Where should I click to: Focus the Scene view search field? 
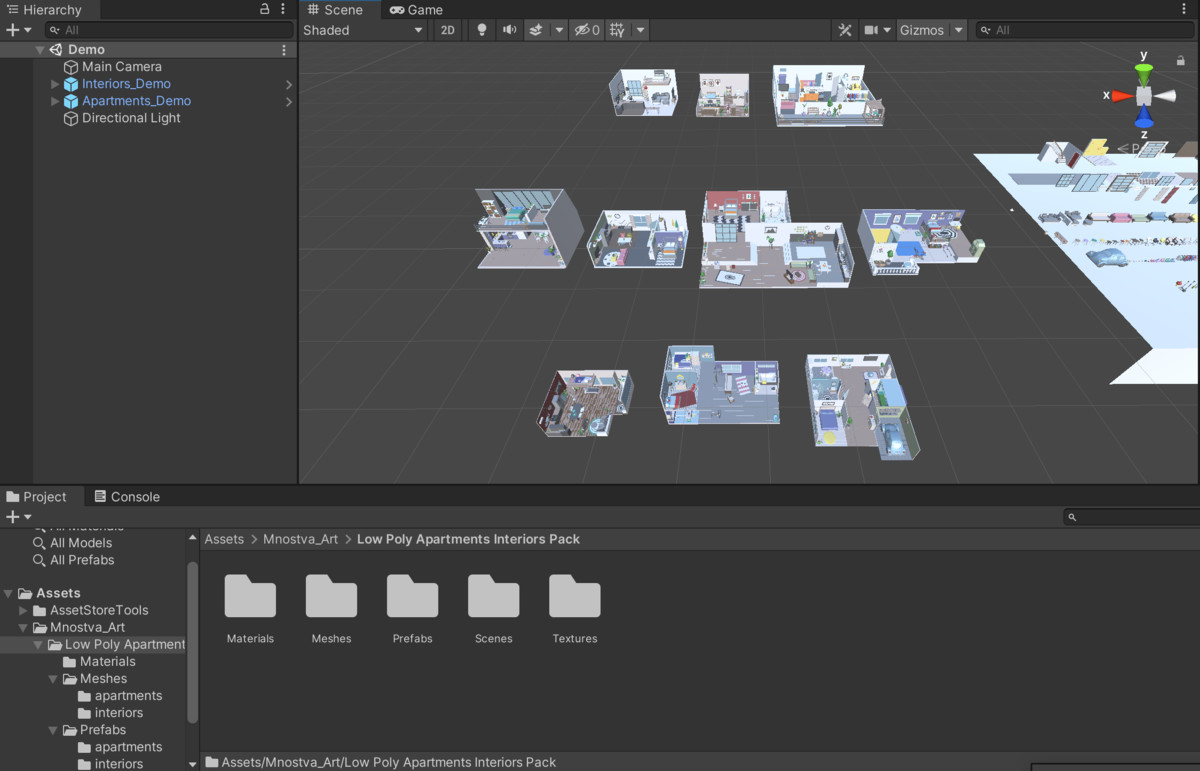click(x=1083, y=30)
